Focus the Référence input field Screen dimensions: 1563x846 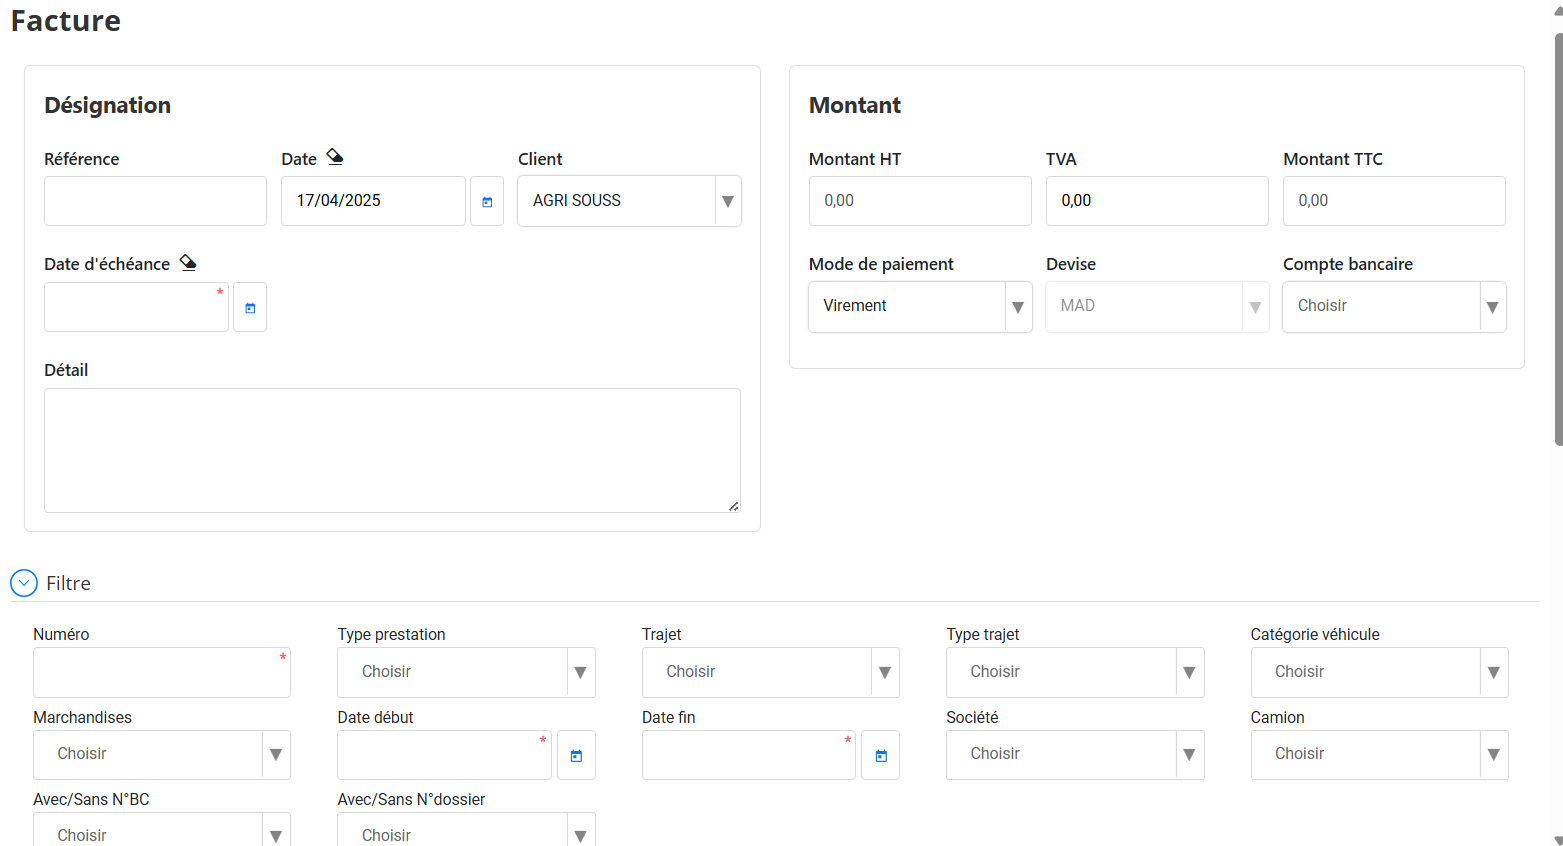pos(155,201)
